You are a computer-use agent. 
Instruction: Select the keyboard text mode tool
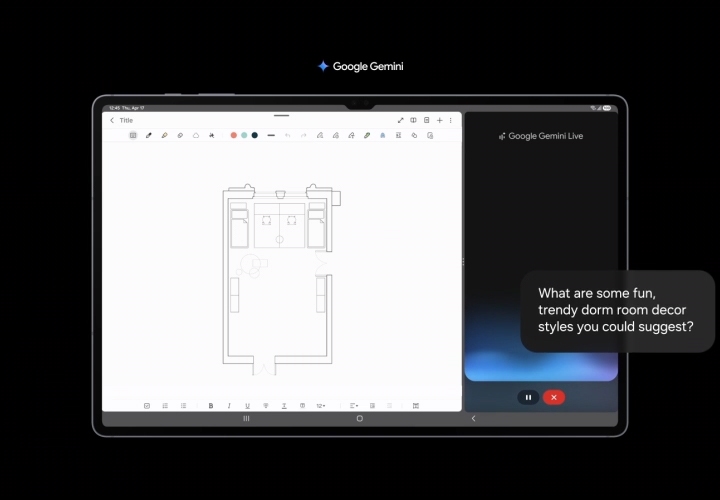coord(133,135)
